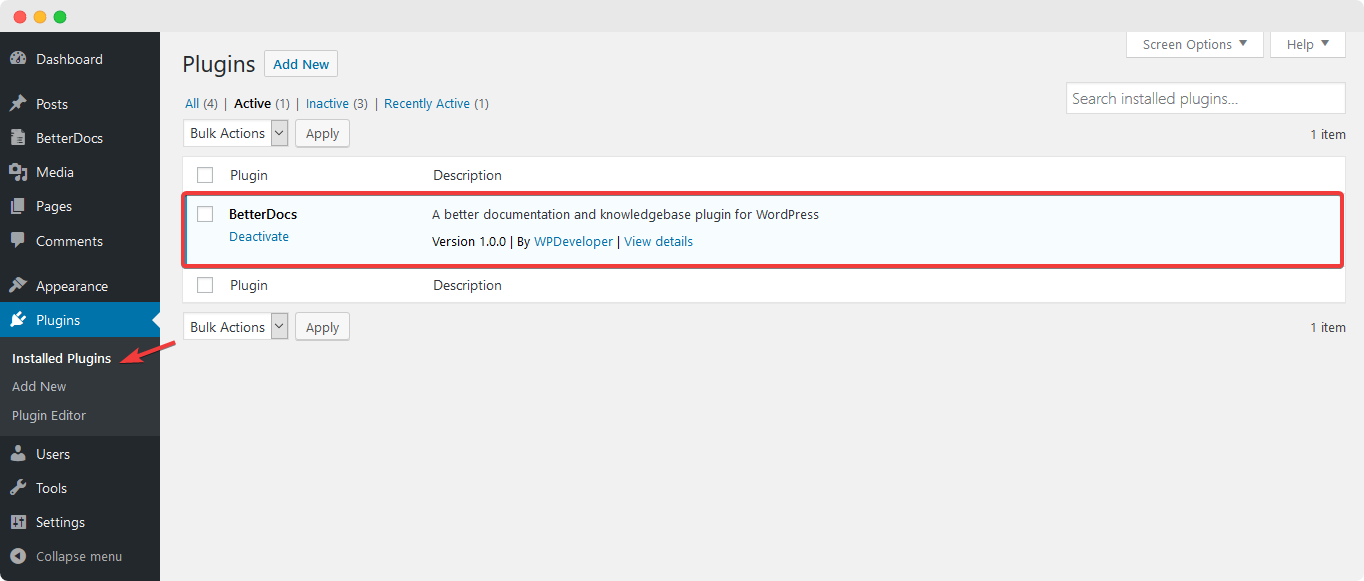Click the Media icon in sidebar

tap(18, 172)
